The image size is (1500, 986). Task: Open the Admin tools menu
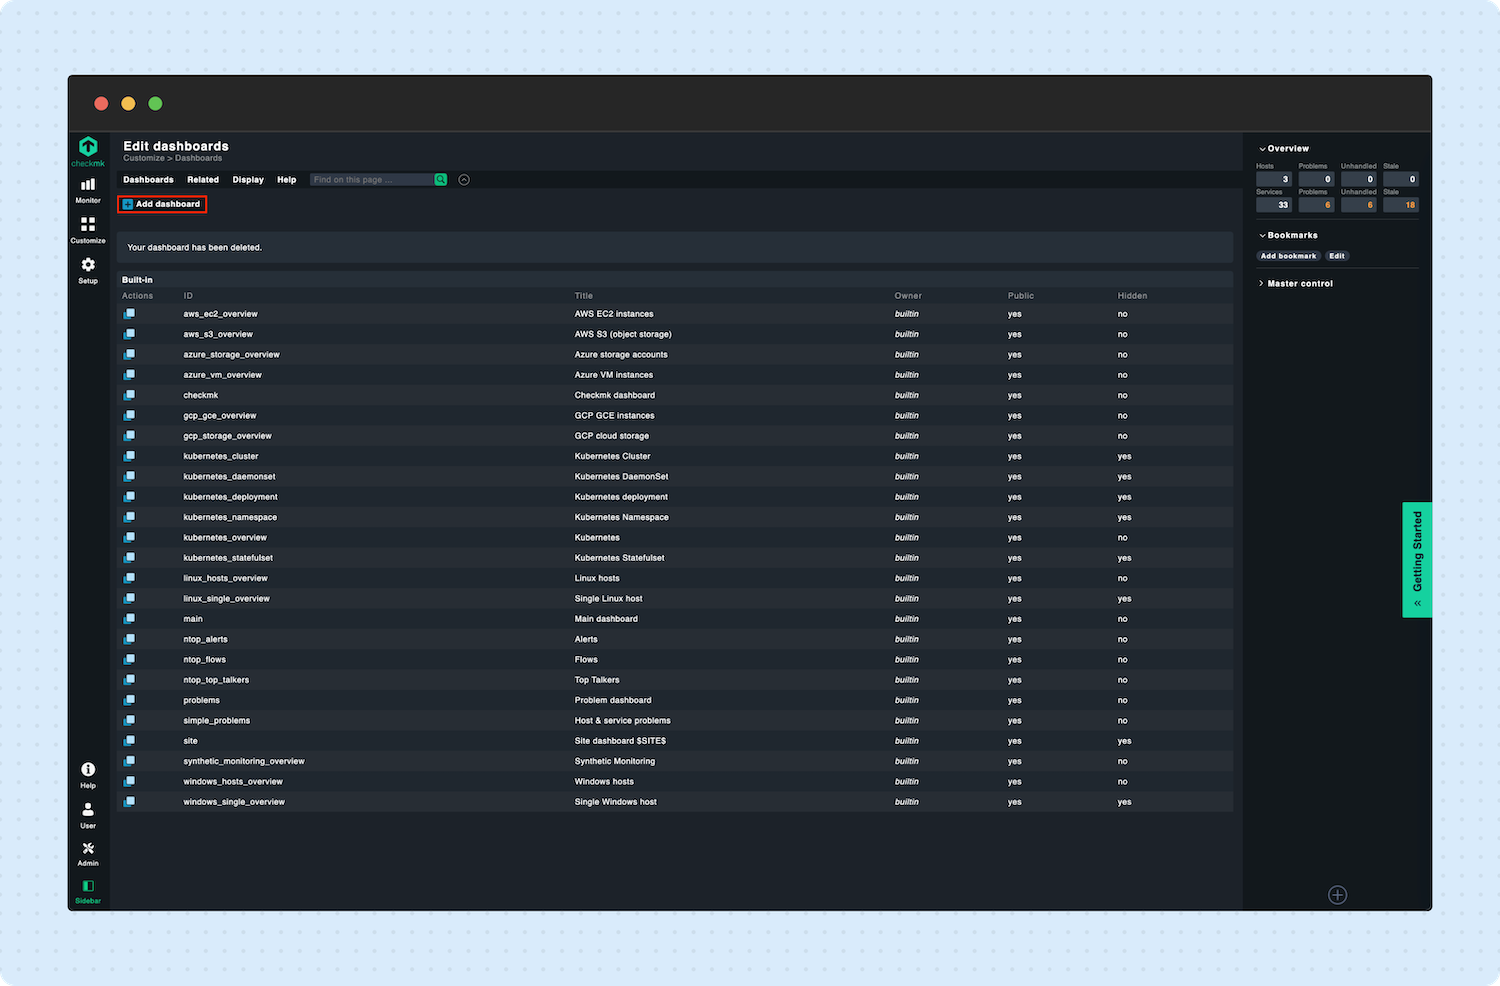pyautogui.click(x=88, y=854)
